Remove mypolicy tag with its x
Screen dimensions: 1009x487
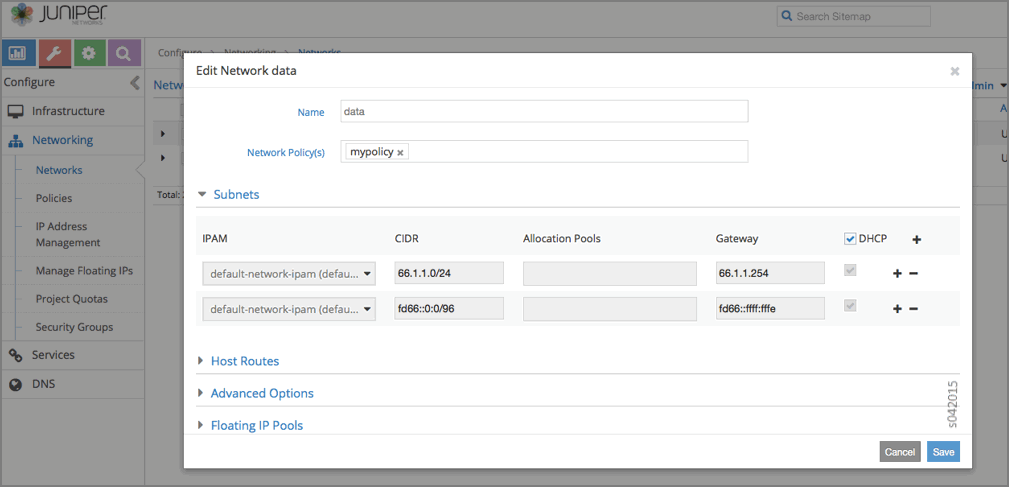(x=400, y=153)
